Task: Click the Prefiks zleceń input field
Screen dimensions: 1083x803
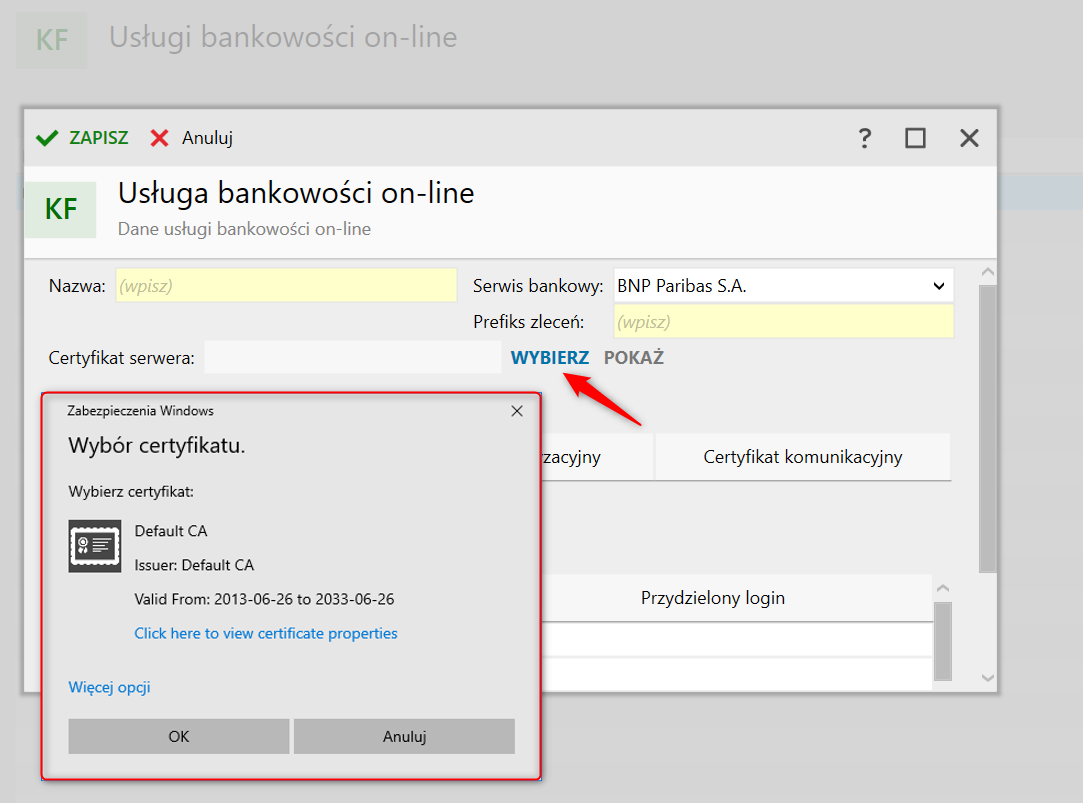Action: coord(783,322)
